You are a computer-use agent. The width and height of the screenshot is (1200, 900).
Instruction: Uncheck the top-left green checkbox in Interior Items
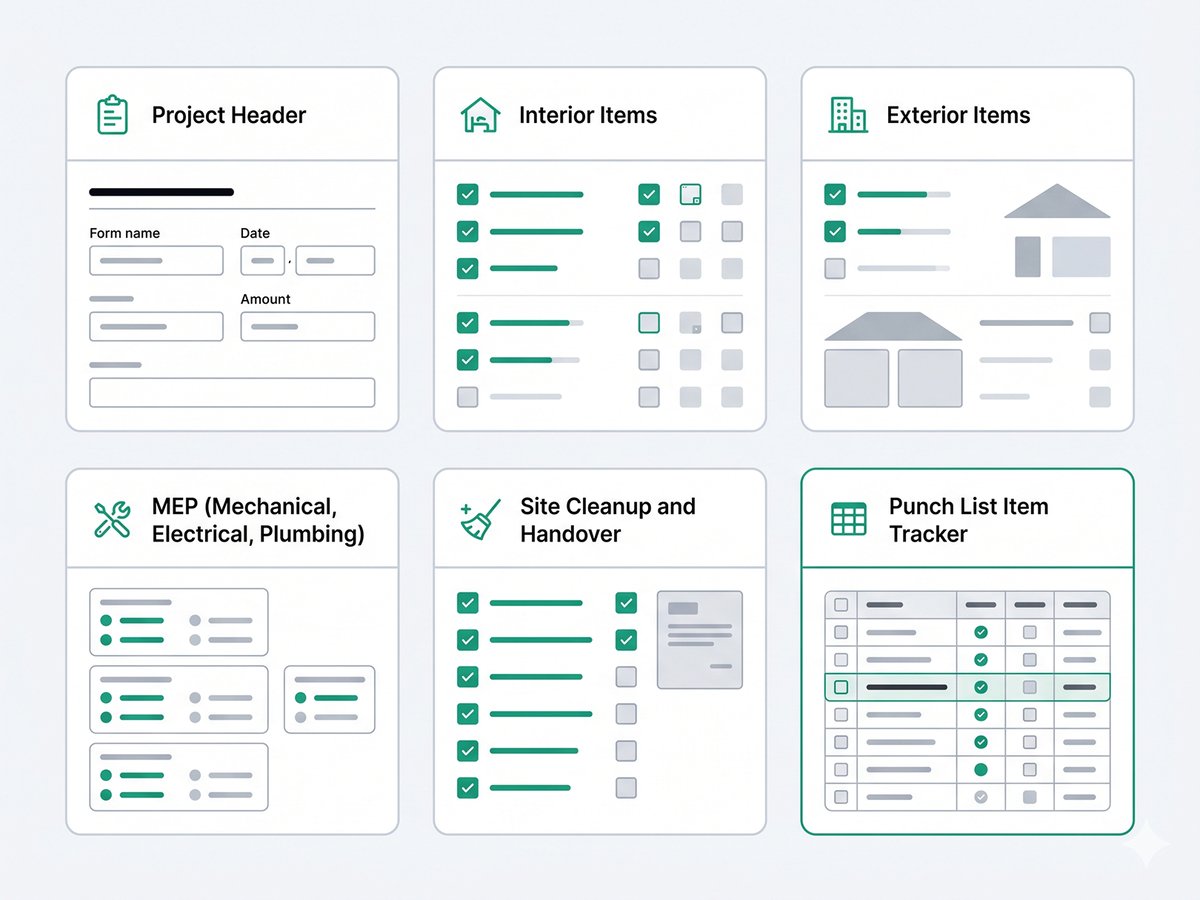click(467, 194)
